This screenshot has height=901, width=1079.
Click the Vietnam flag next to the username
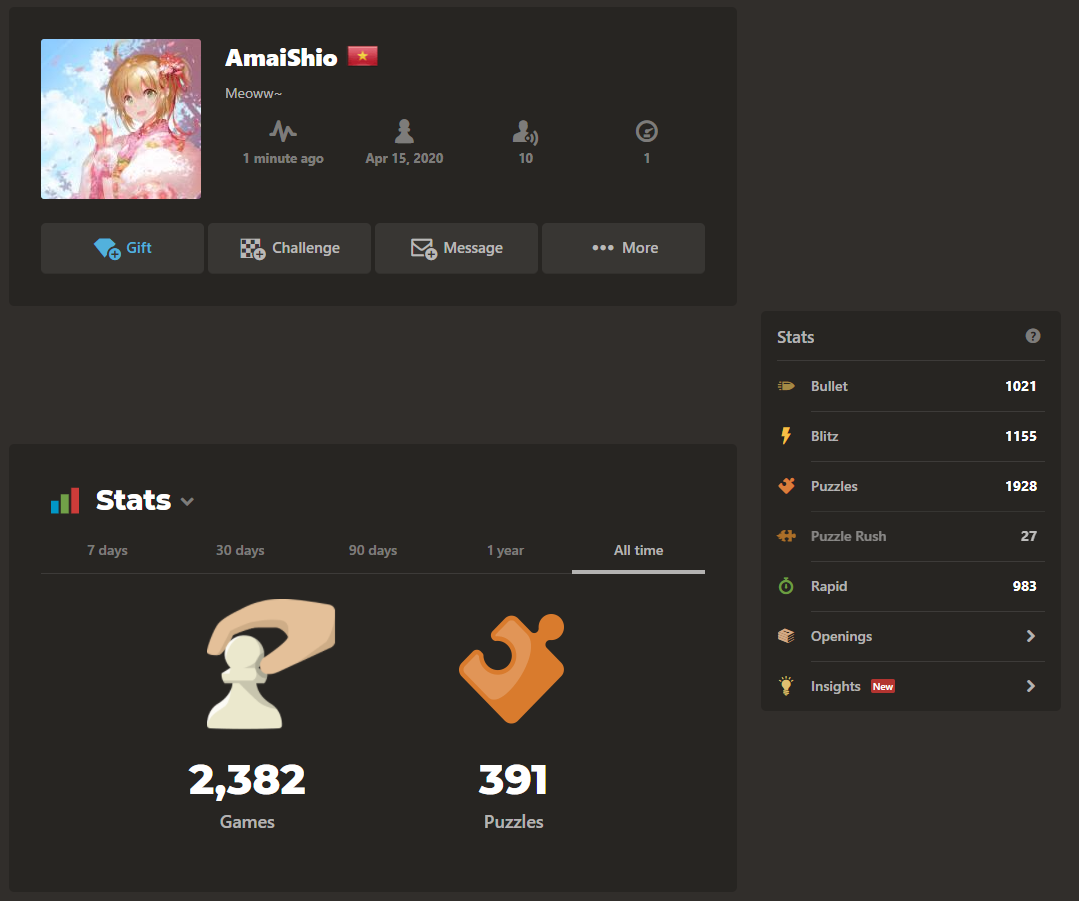(x=363, y=56)
